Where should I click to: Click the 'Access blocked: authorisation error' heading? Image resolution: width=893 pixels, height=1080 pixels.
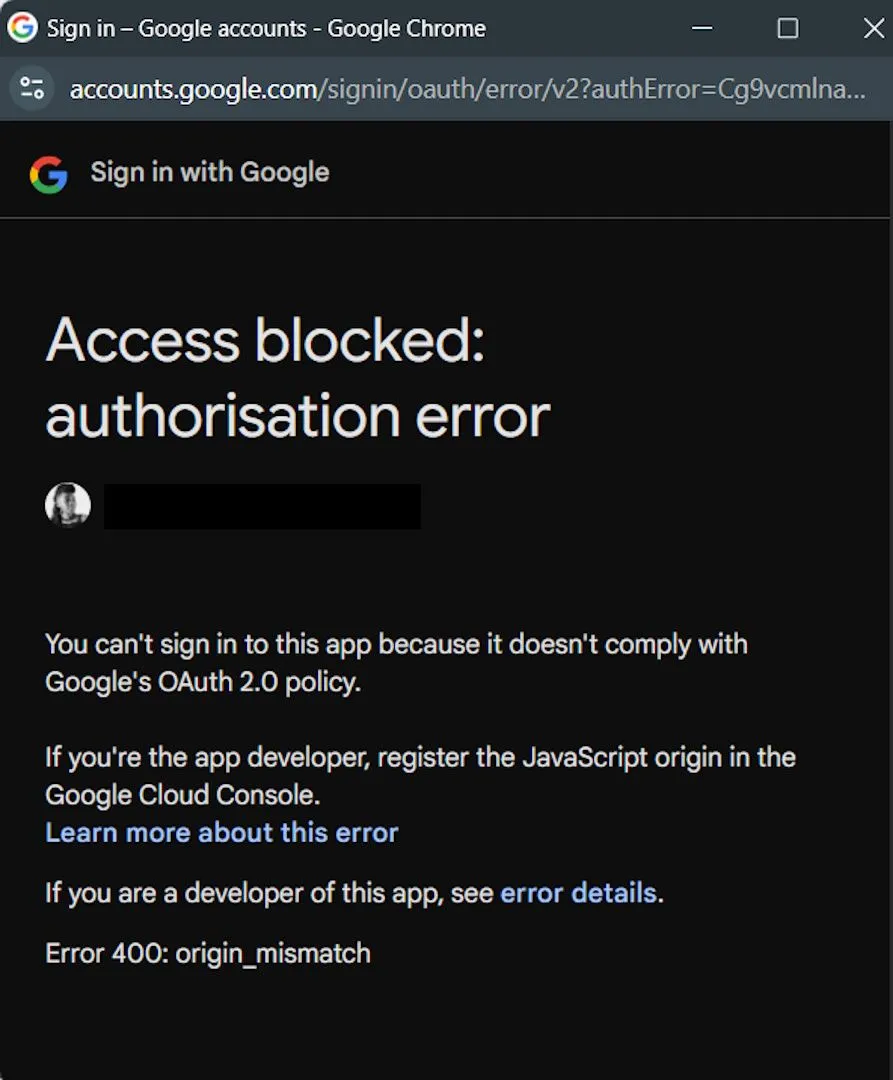pos(297,378)
